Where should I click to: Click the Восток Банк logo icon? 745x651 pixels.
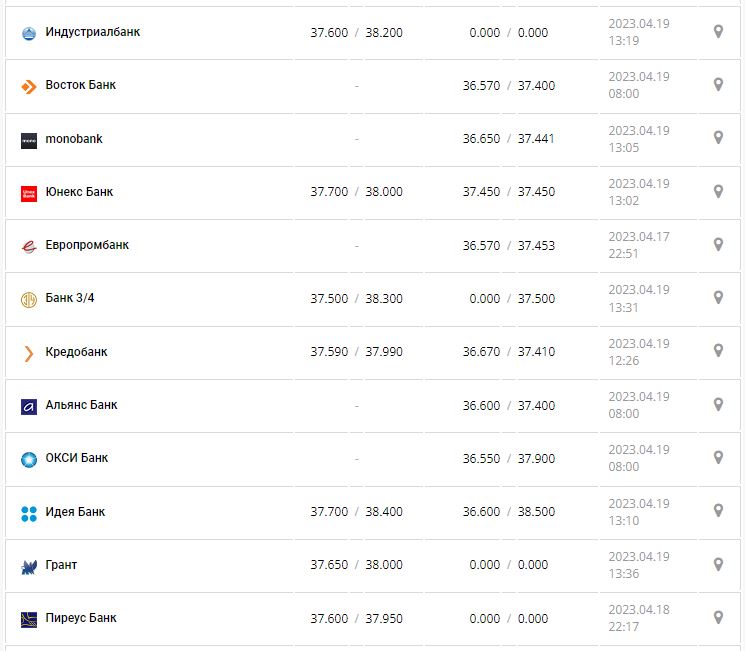click(29, 86)
